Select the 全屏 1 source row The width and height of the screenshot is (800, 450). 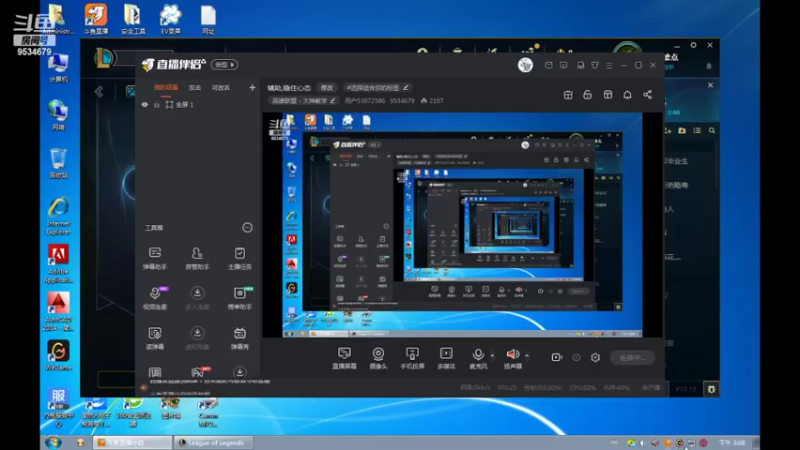(197, 105)
